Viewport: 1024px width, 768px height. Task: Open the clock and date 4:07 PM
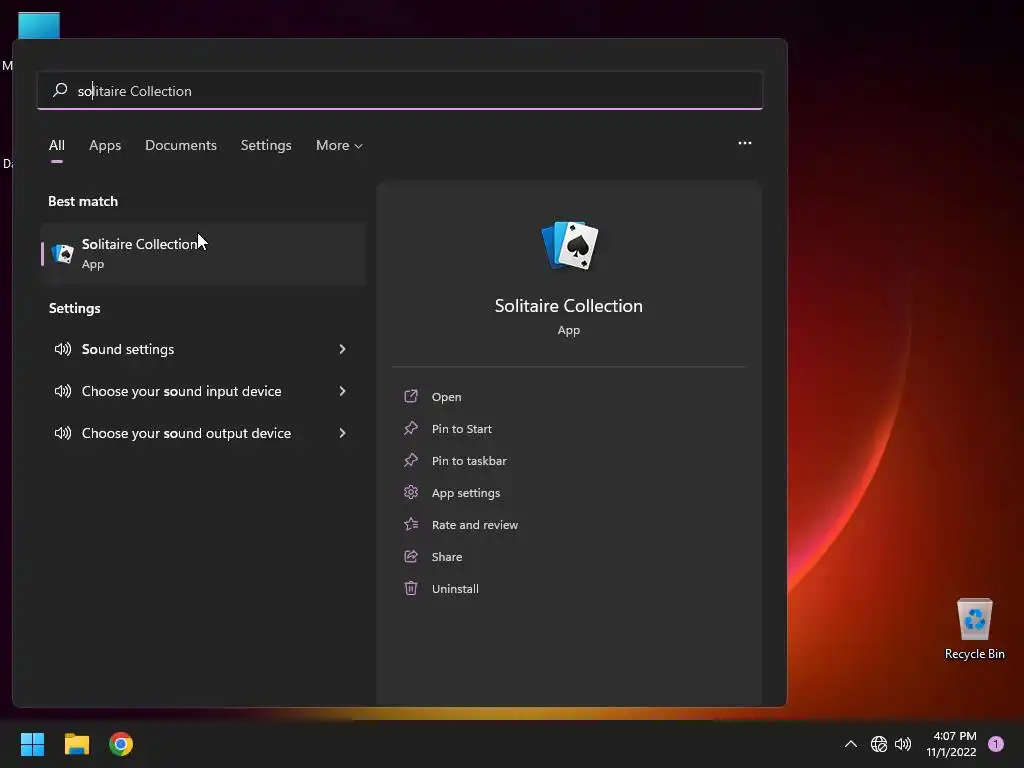point(951,744)
